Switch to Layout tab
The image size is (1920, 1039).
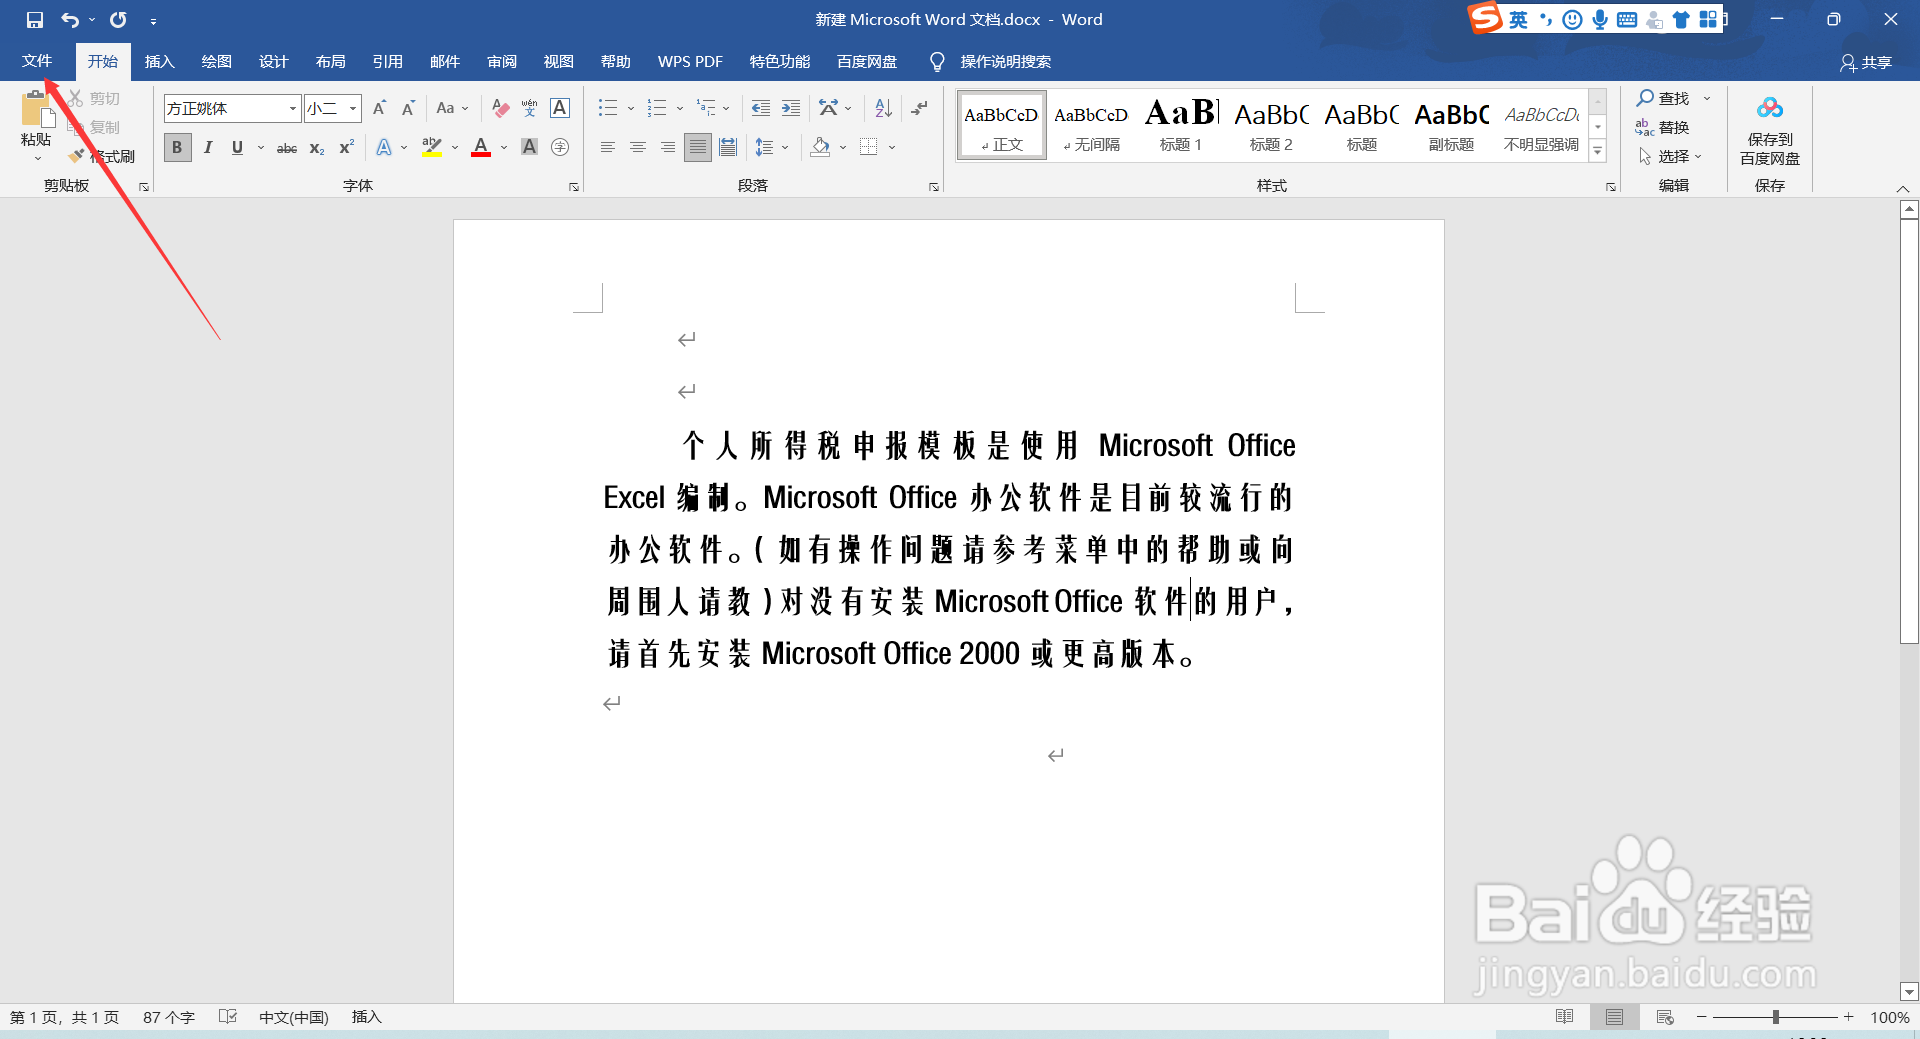(x=330, y=62)
